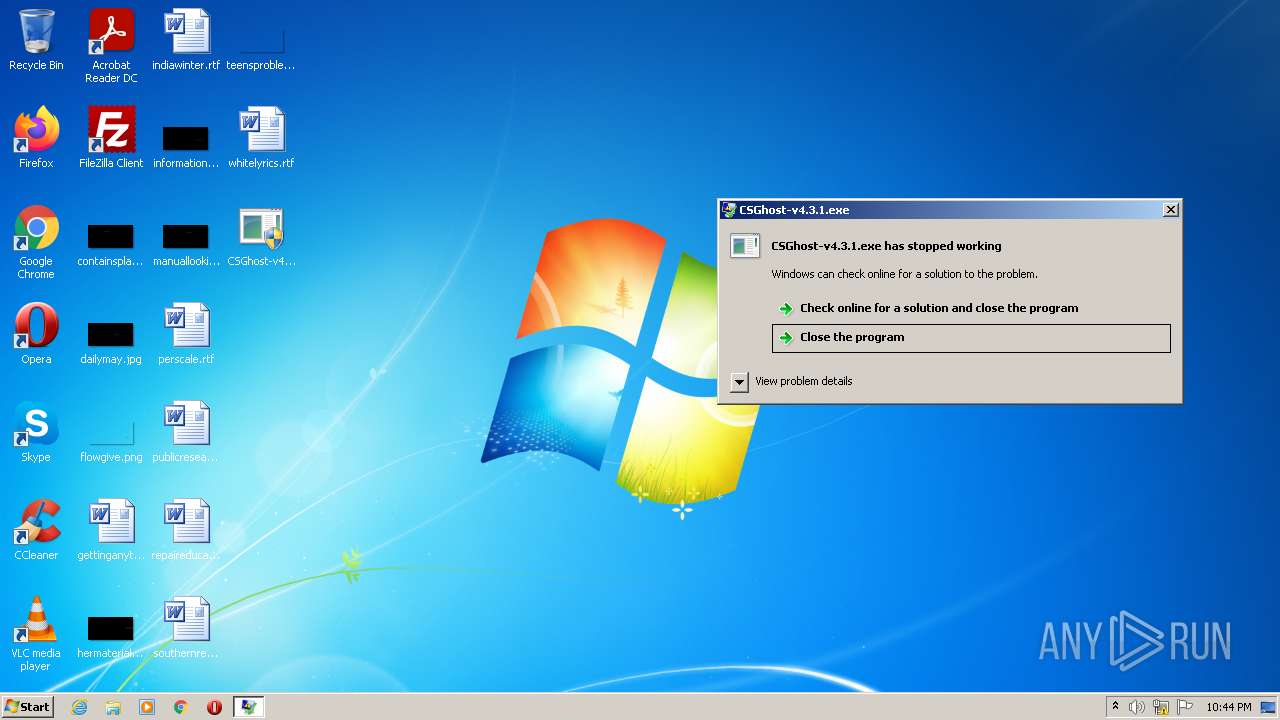Choose Close the program option
The height and width of the screenshot is (720, 1280).
pos(971,338)
